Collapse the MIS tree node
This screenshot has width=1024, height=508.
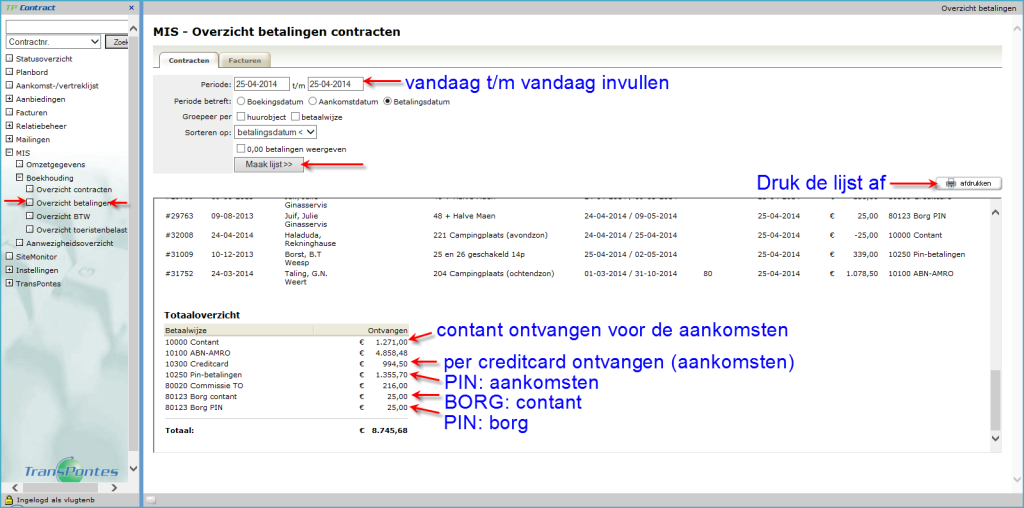10,153
